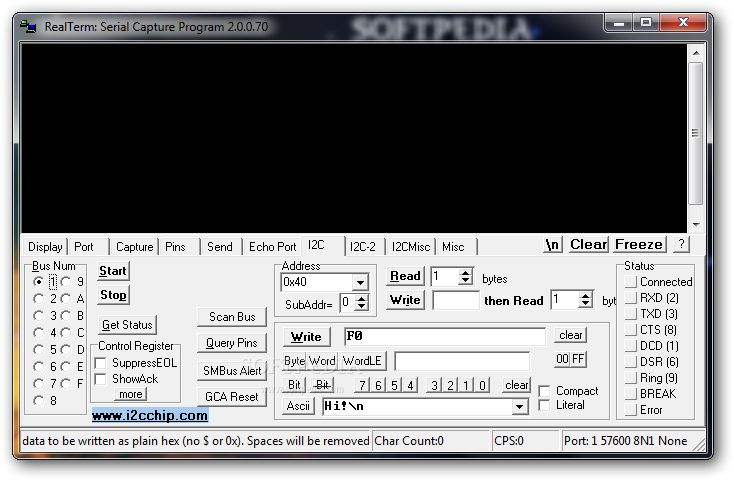Increase the Read bytes count
Screen dimensions: 734x480
[x=465, y=273]
